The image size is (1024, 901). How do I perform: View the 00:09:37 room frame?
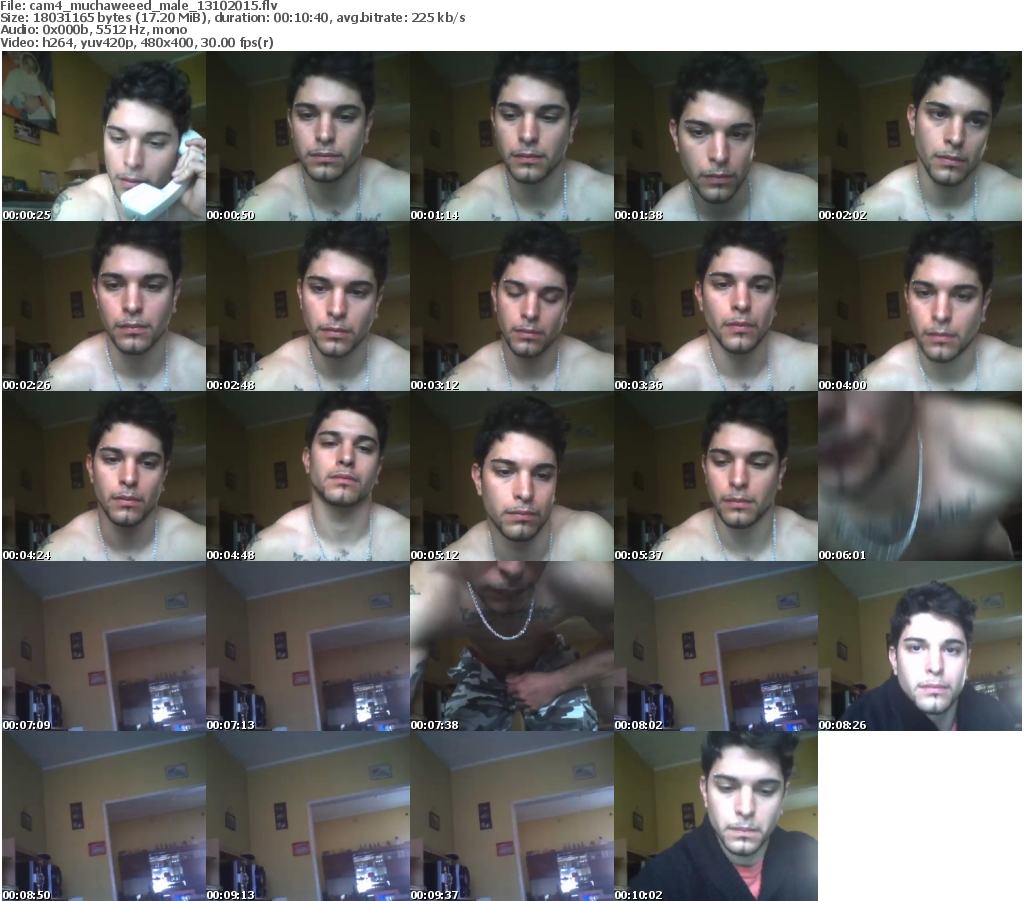(x=512, y=816)
